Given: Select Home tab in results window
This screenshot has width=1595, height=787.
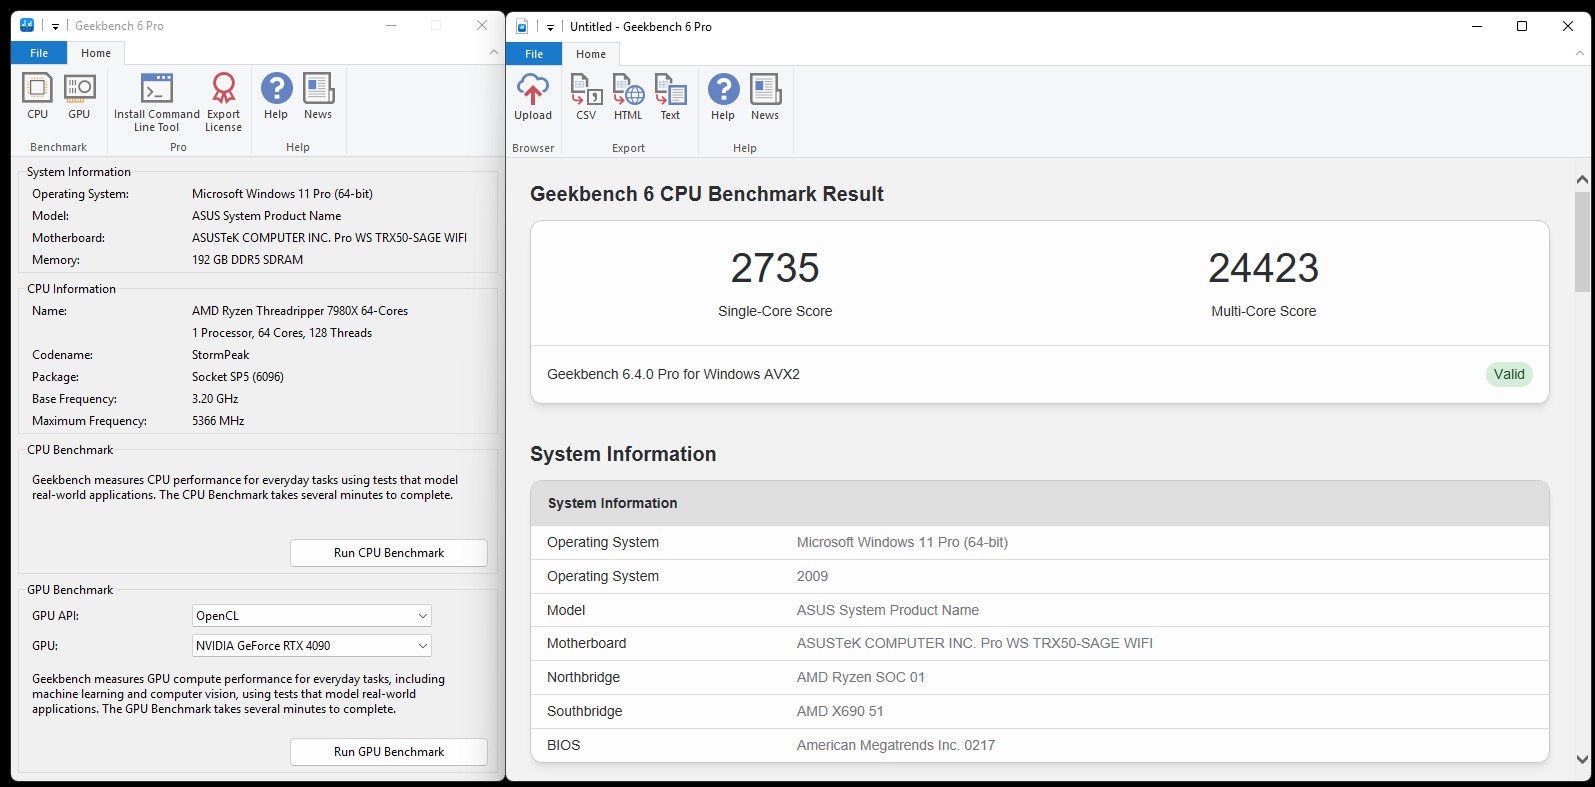Looking at the screenshot, I should [x=591, y=54].
